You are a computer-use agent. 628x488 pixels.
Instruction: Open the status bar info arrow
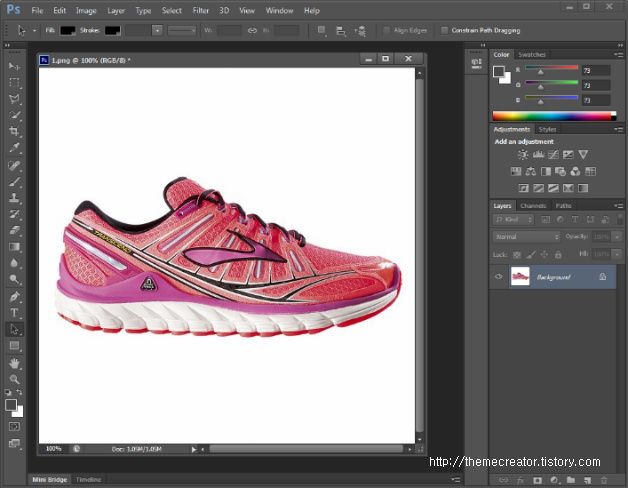[193, 450]
